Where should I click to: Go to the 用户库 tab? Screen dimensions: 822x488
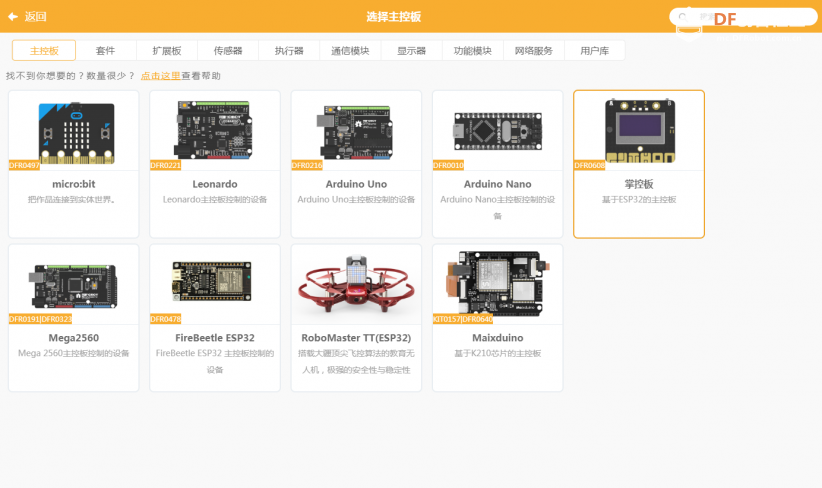[595, 51]
